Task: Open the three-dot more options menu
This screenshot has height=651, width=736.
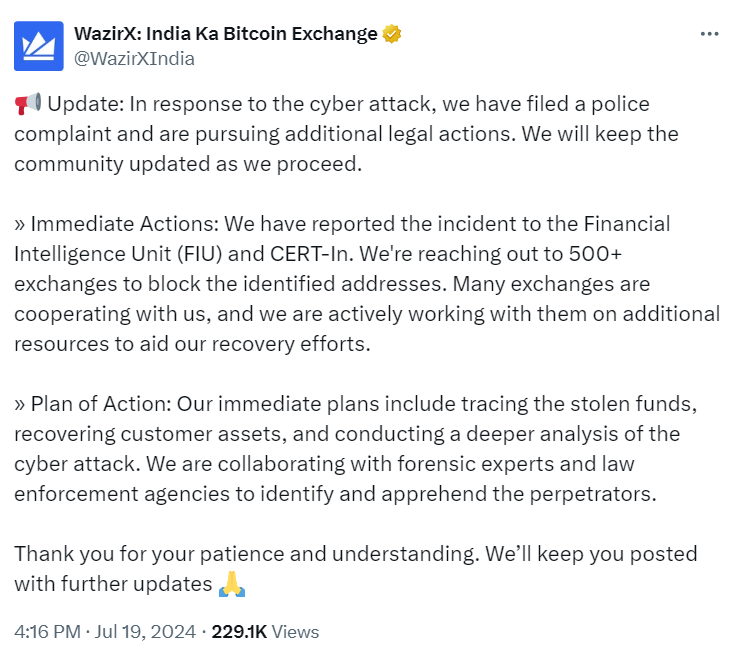Action: (709, 34)
